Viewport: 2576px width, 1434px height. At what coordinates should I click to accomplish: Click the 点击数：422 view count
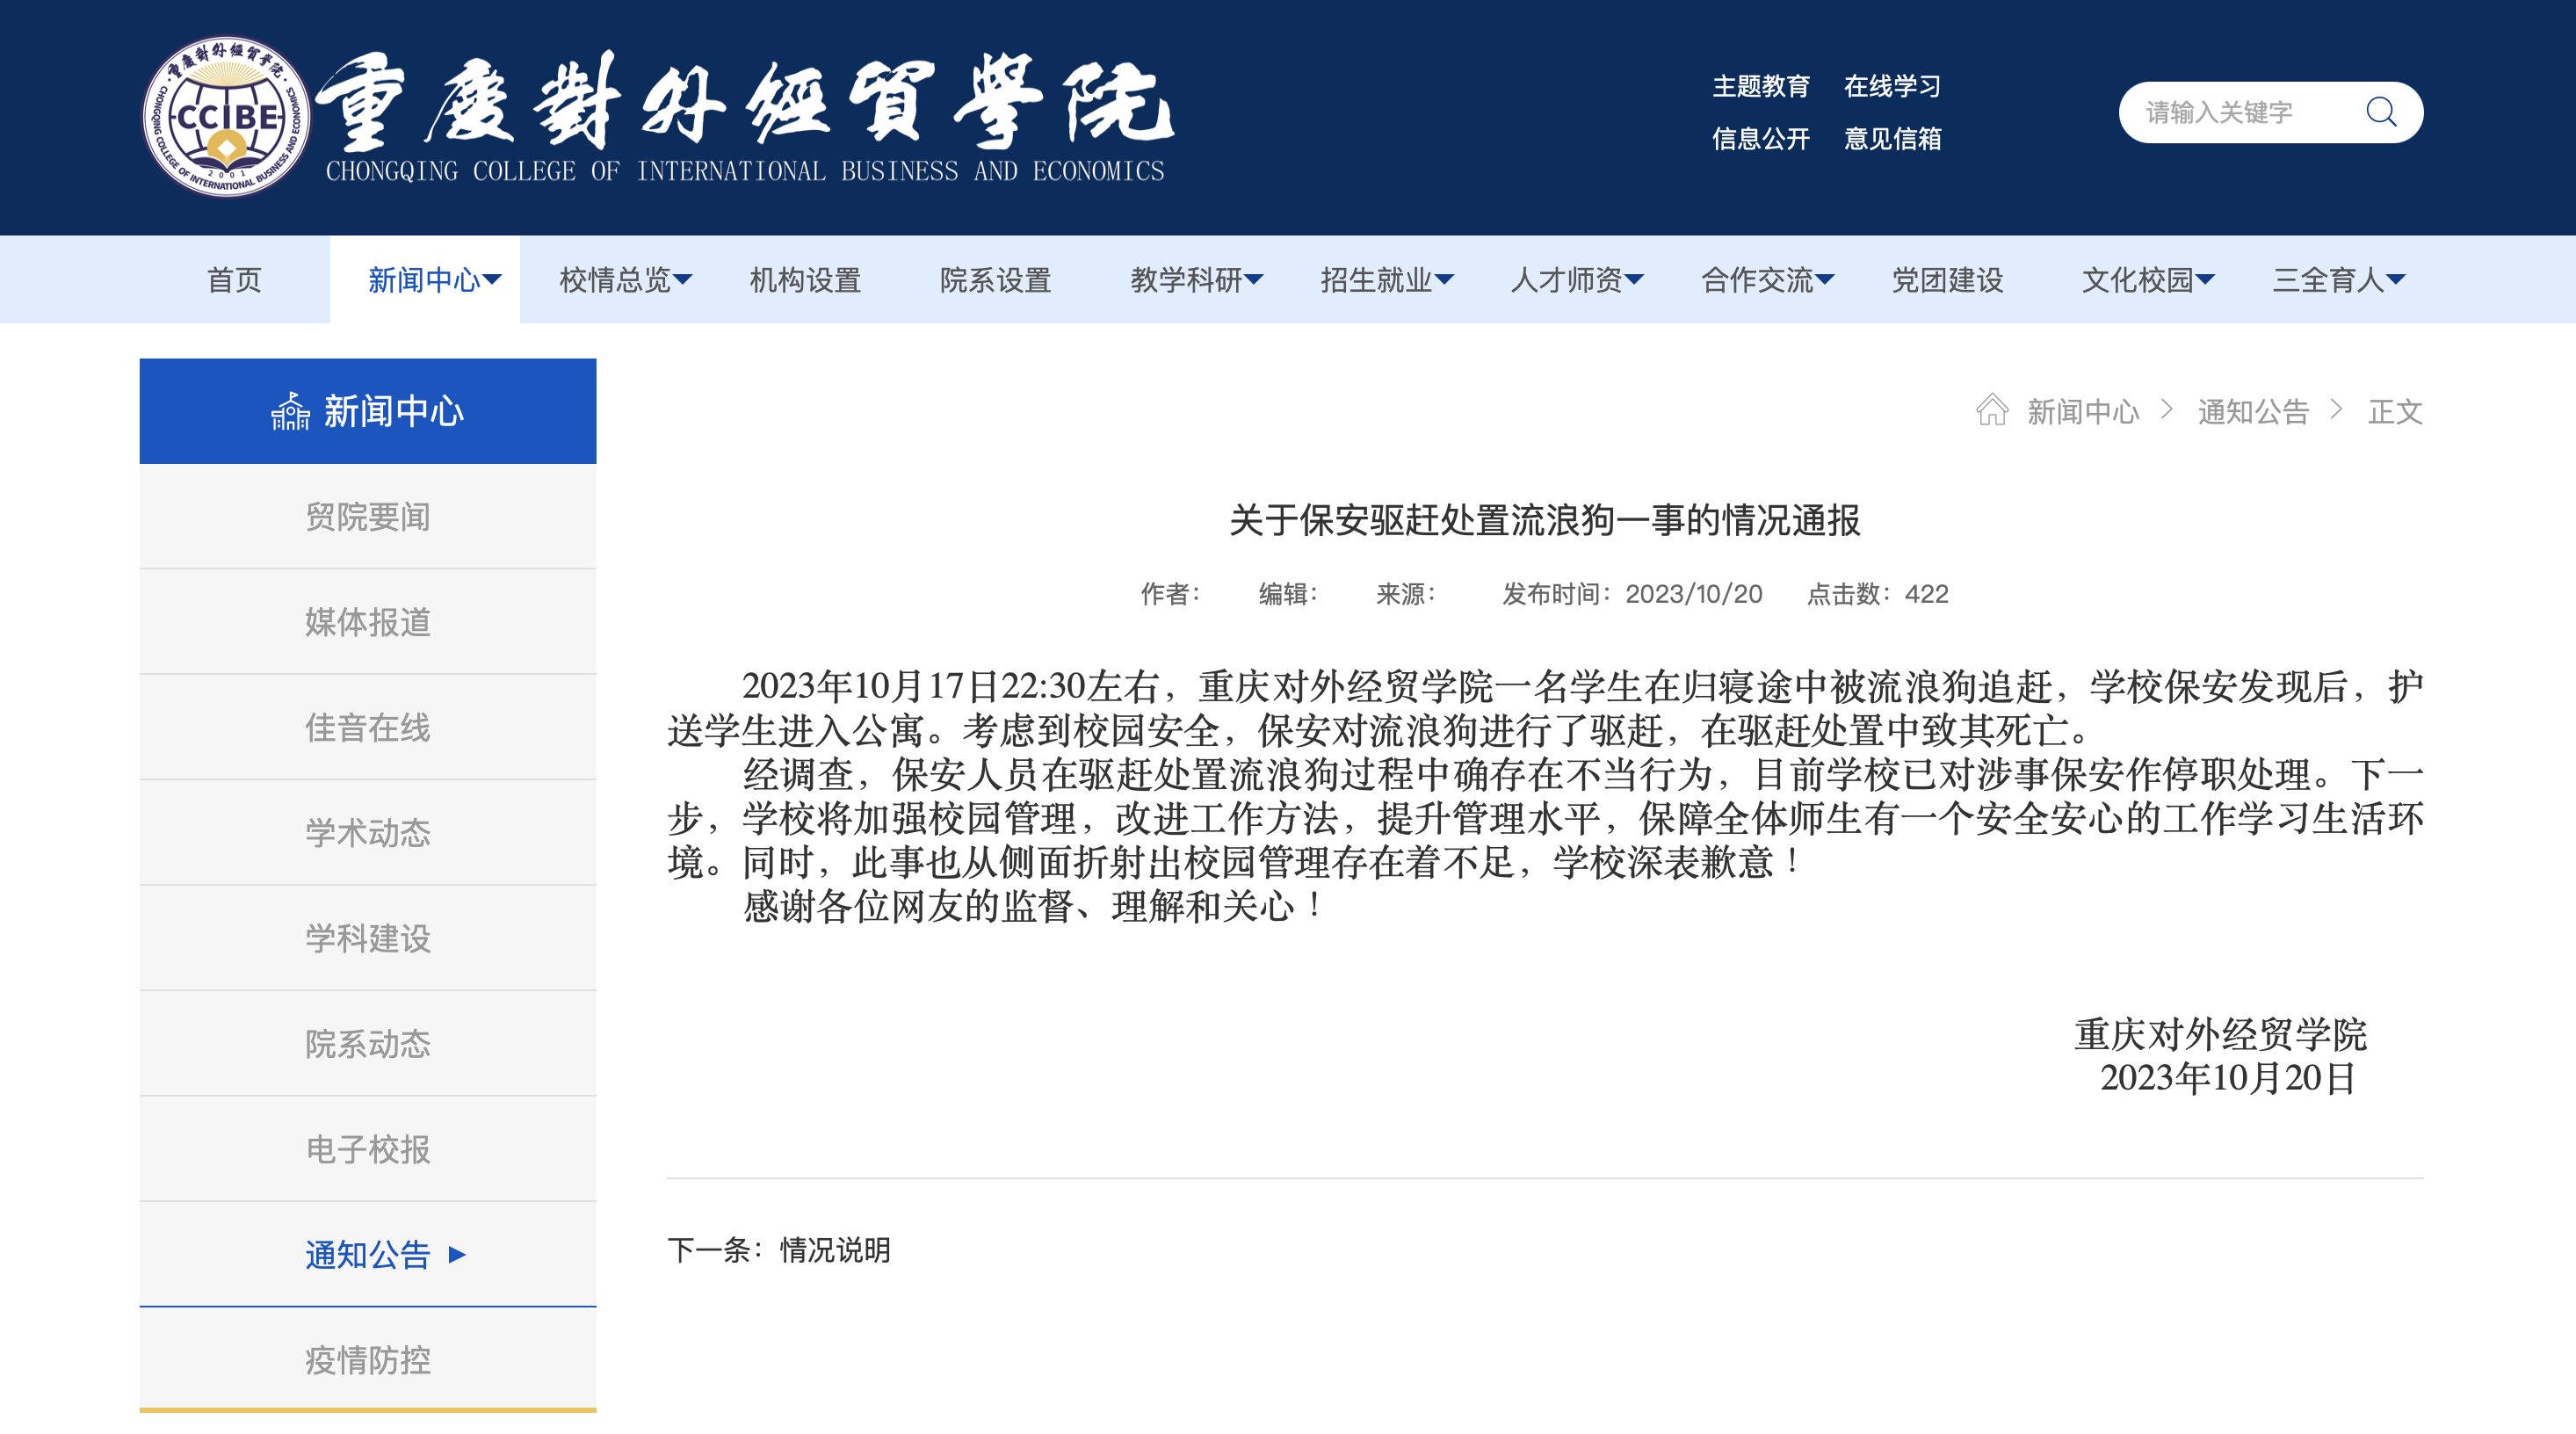coord(1878,594)
